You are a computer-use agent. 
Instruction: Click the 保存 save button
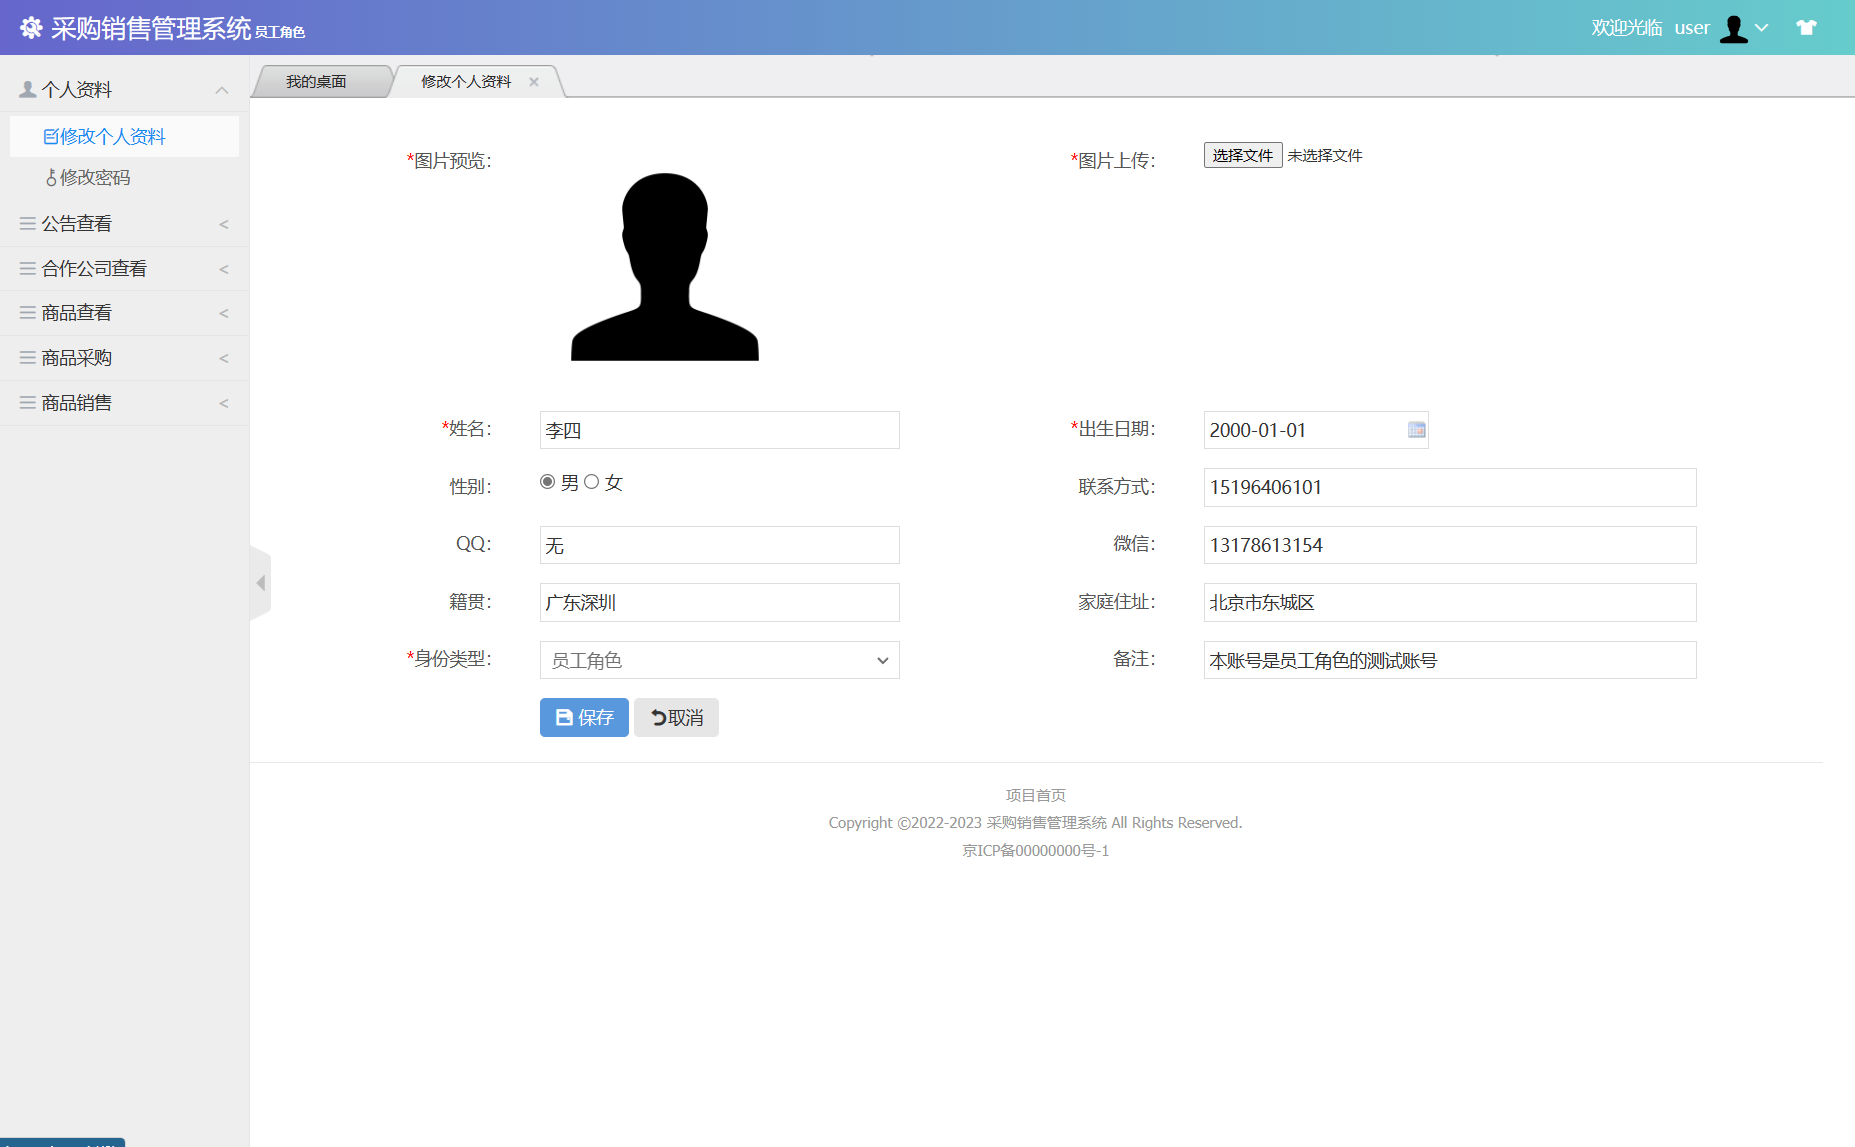pos(583,717)
